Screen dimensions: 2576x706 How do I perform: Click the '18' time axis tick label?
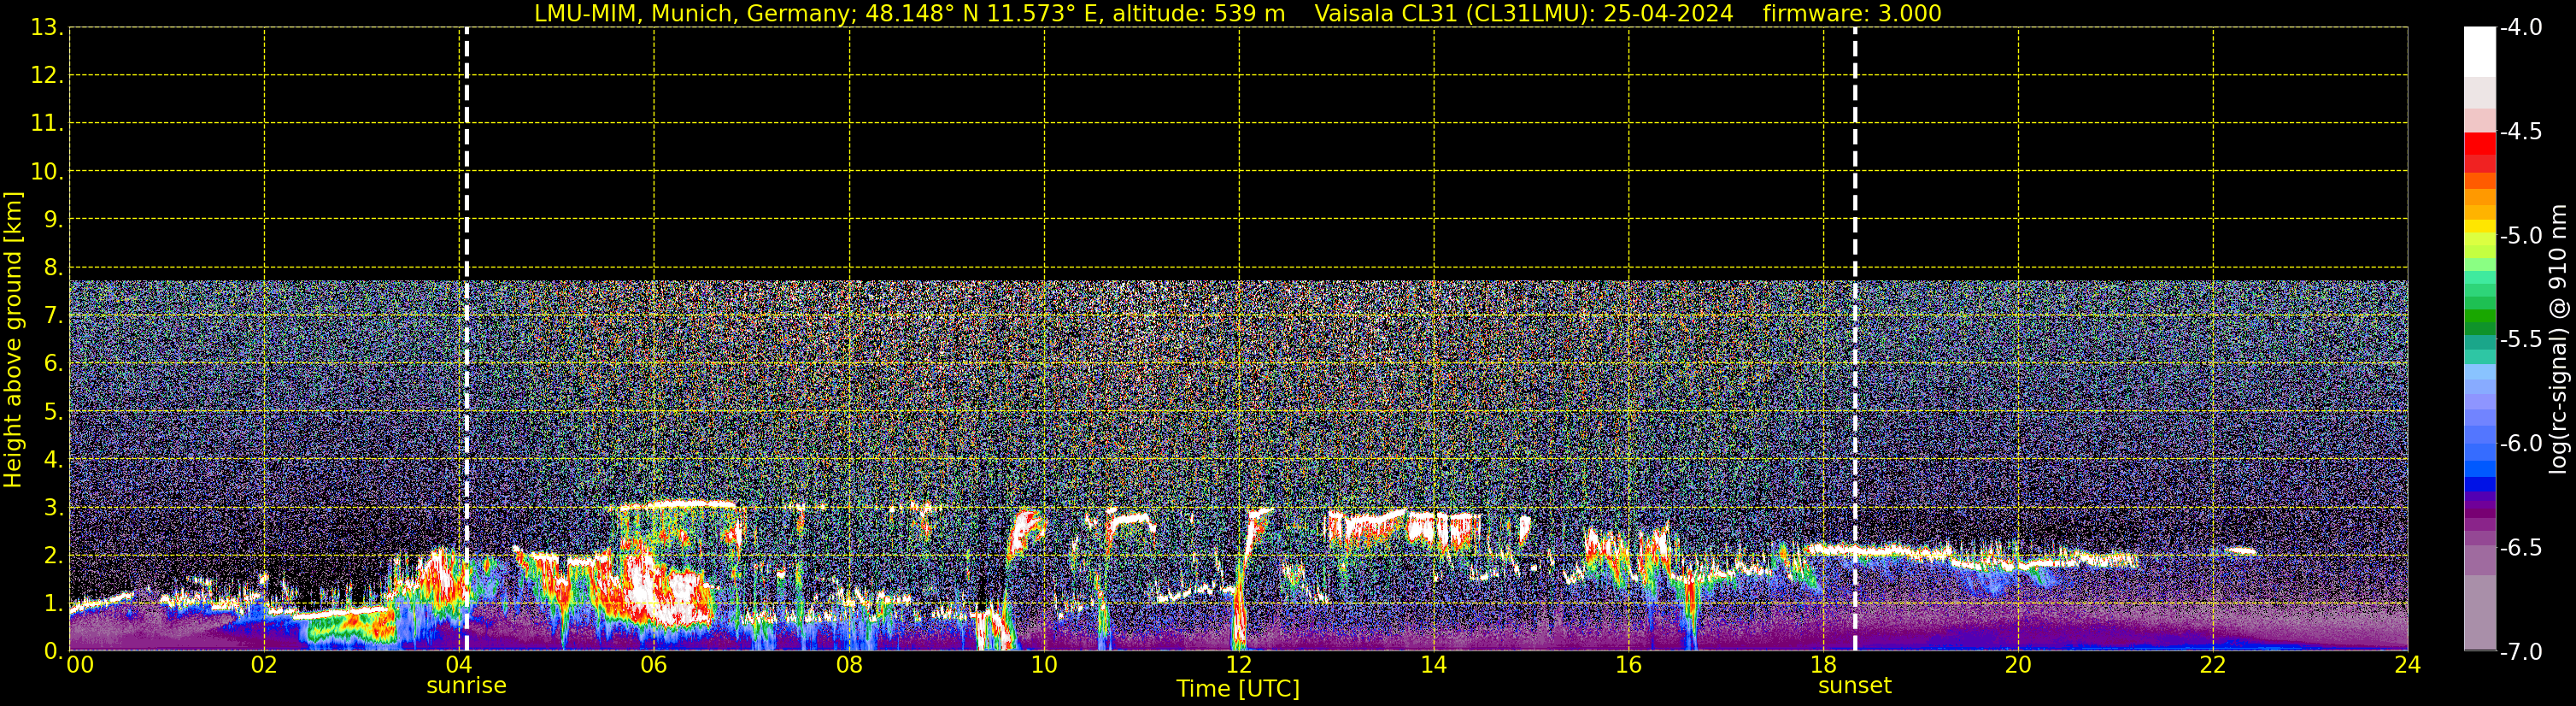click(x=1824, y=666)
